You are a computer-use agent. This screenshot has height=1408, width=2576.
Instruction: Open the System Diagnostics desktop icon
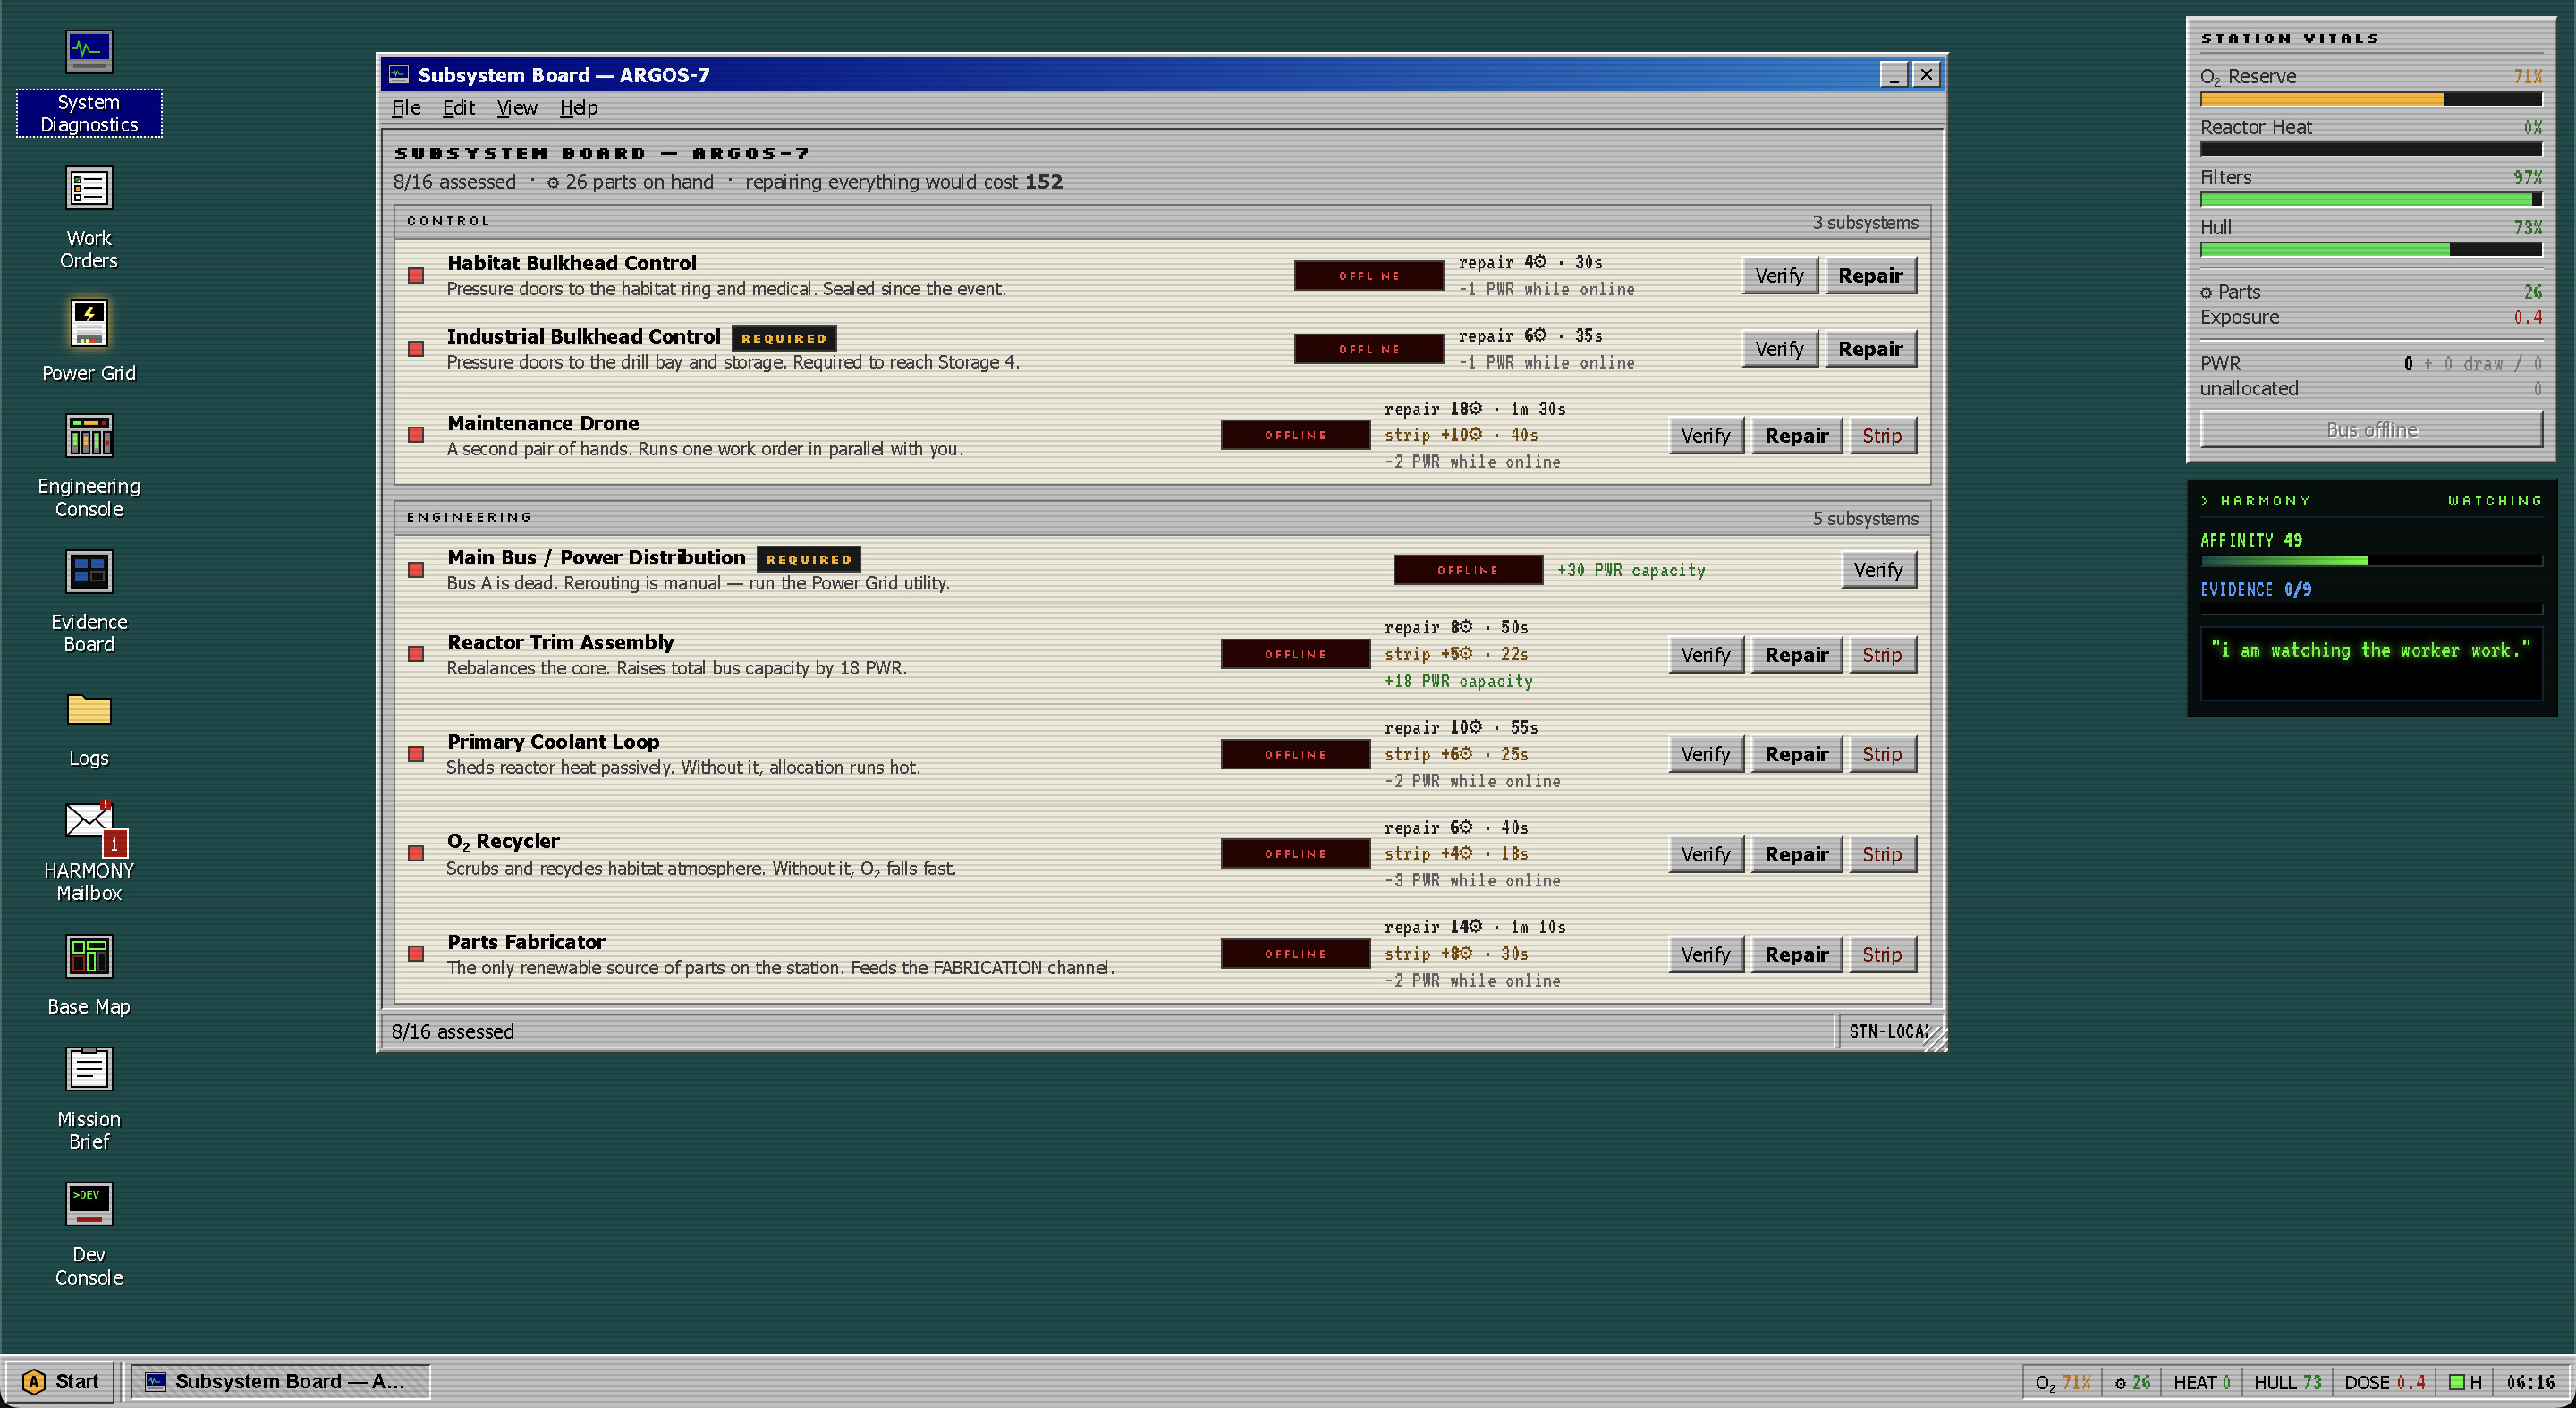[89, 83]
